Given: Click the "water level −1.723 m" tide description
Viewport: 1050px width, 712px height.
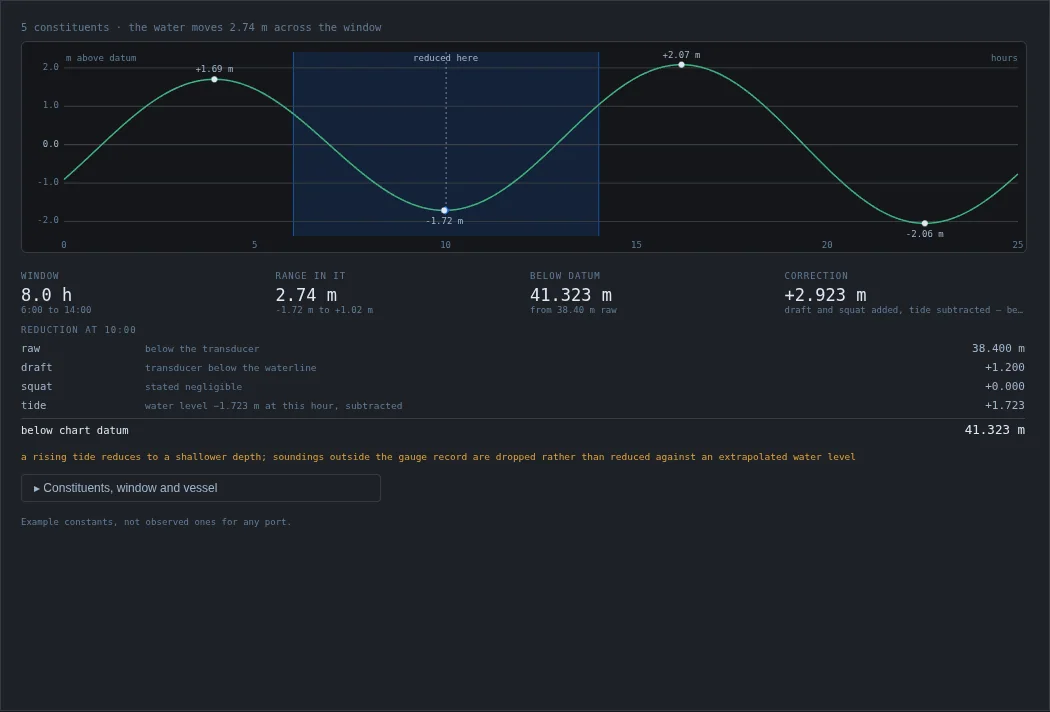Looking at the screenshot, I should click(273, 406).
